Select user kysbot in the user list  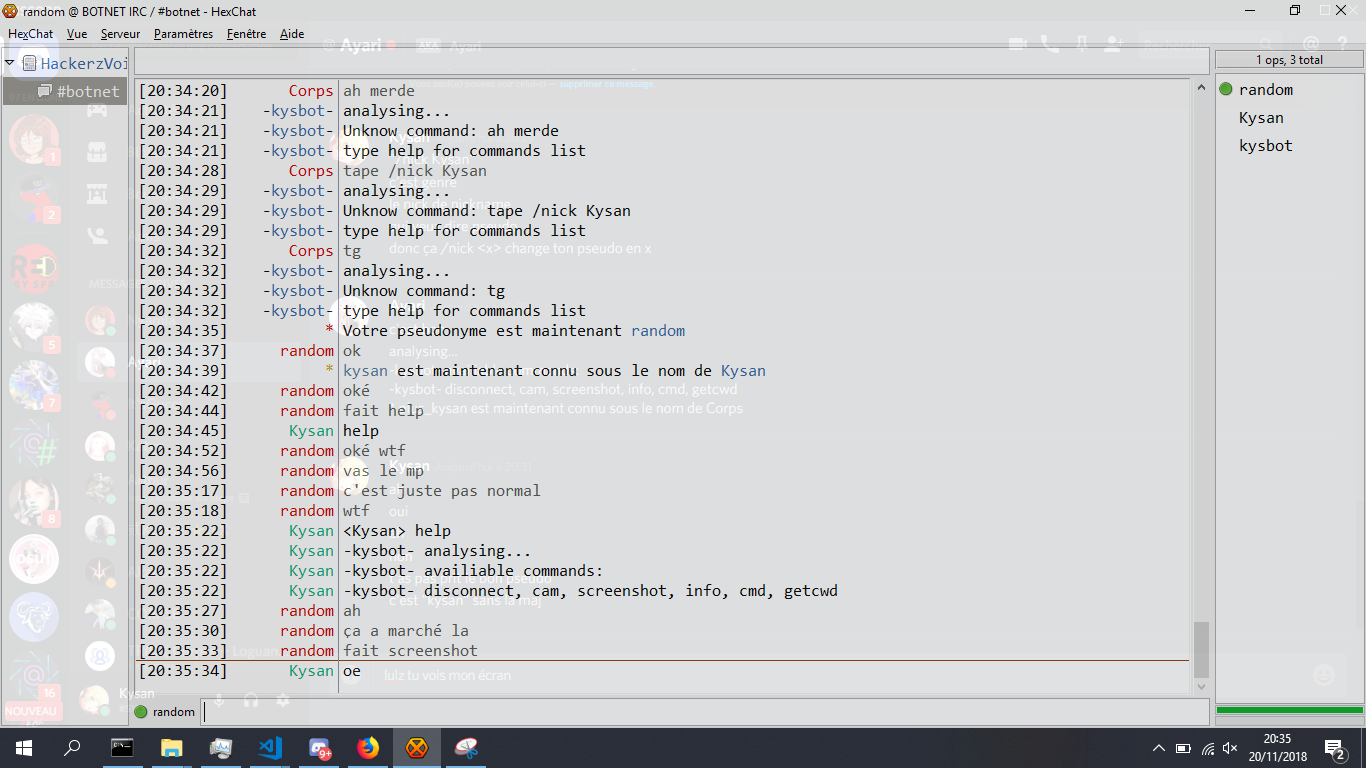[1266, 146]
